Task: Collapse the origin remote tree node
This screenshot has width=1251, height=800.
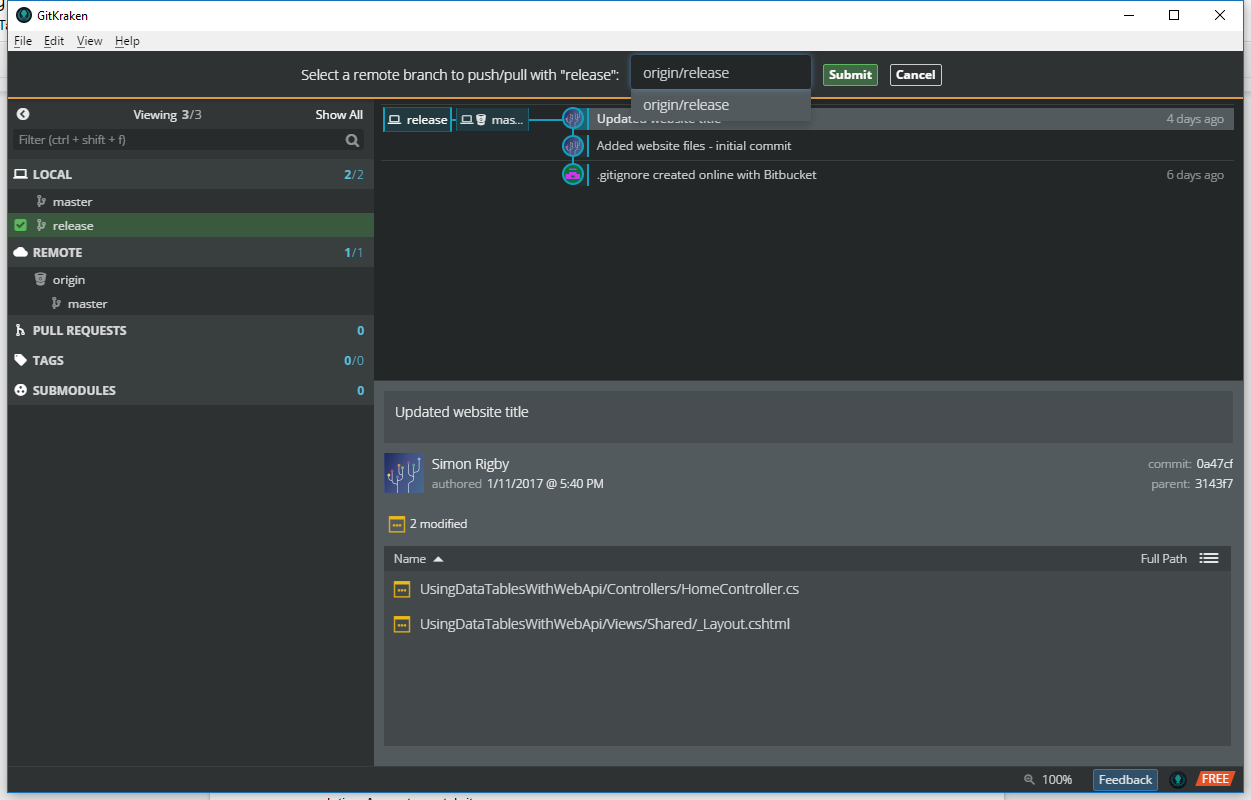Action: [x=191, y=279]
